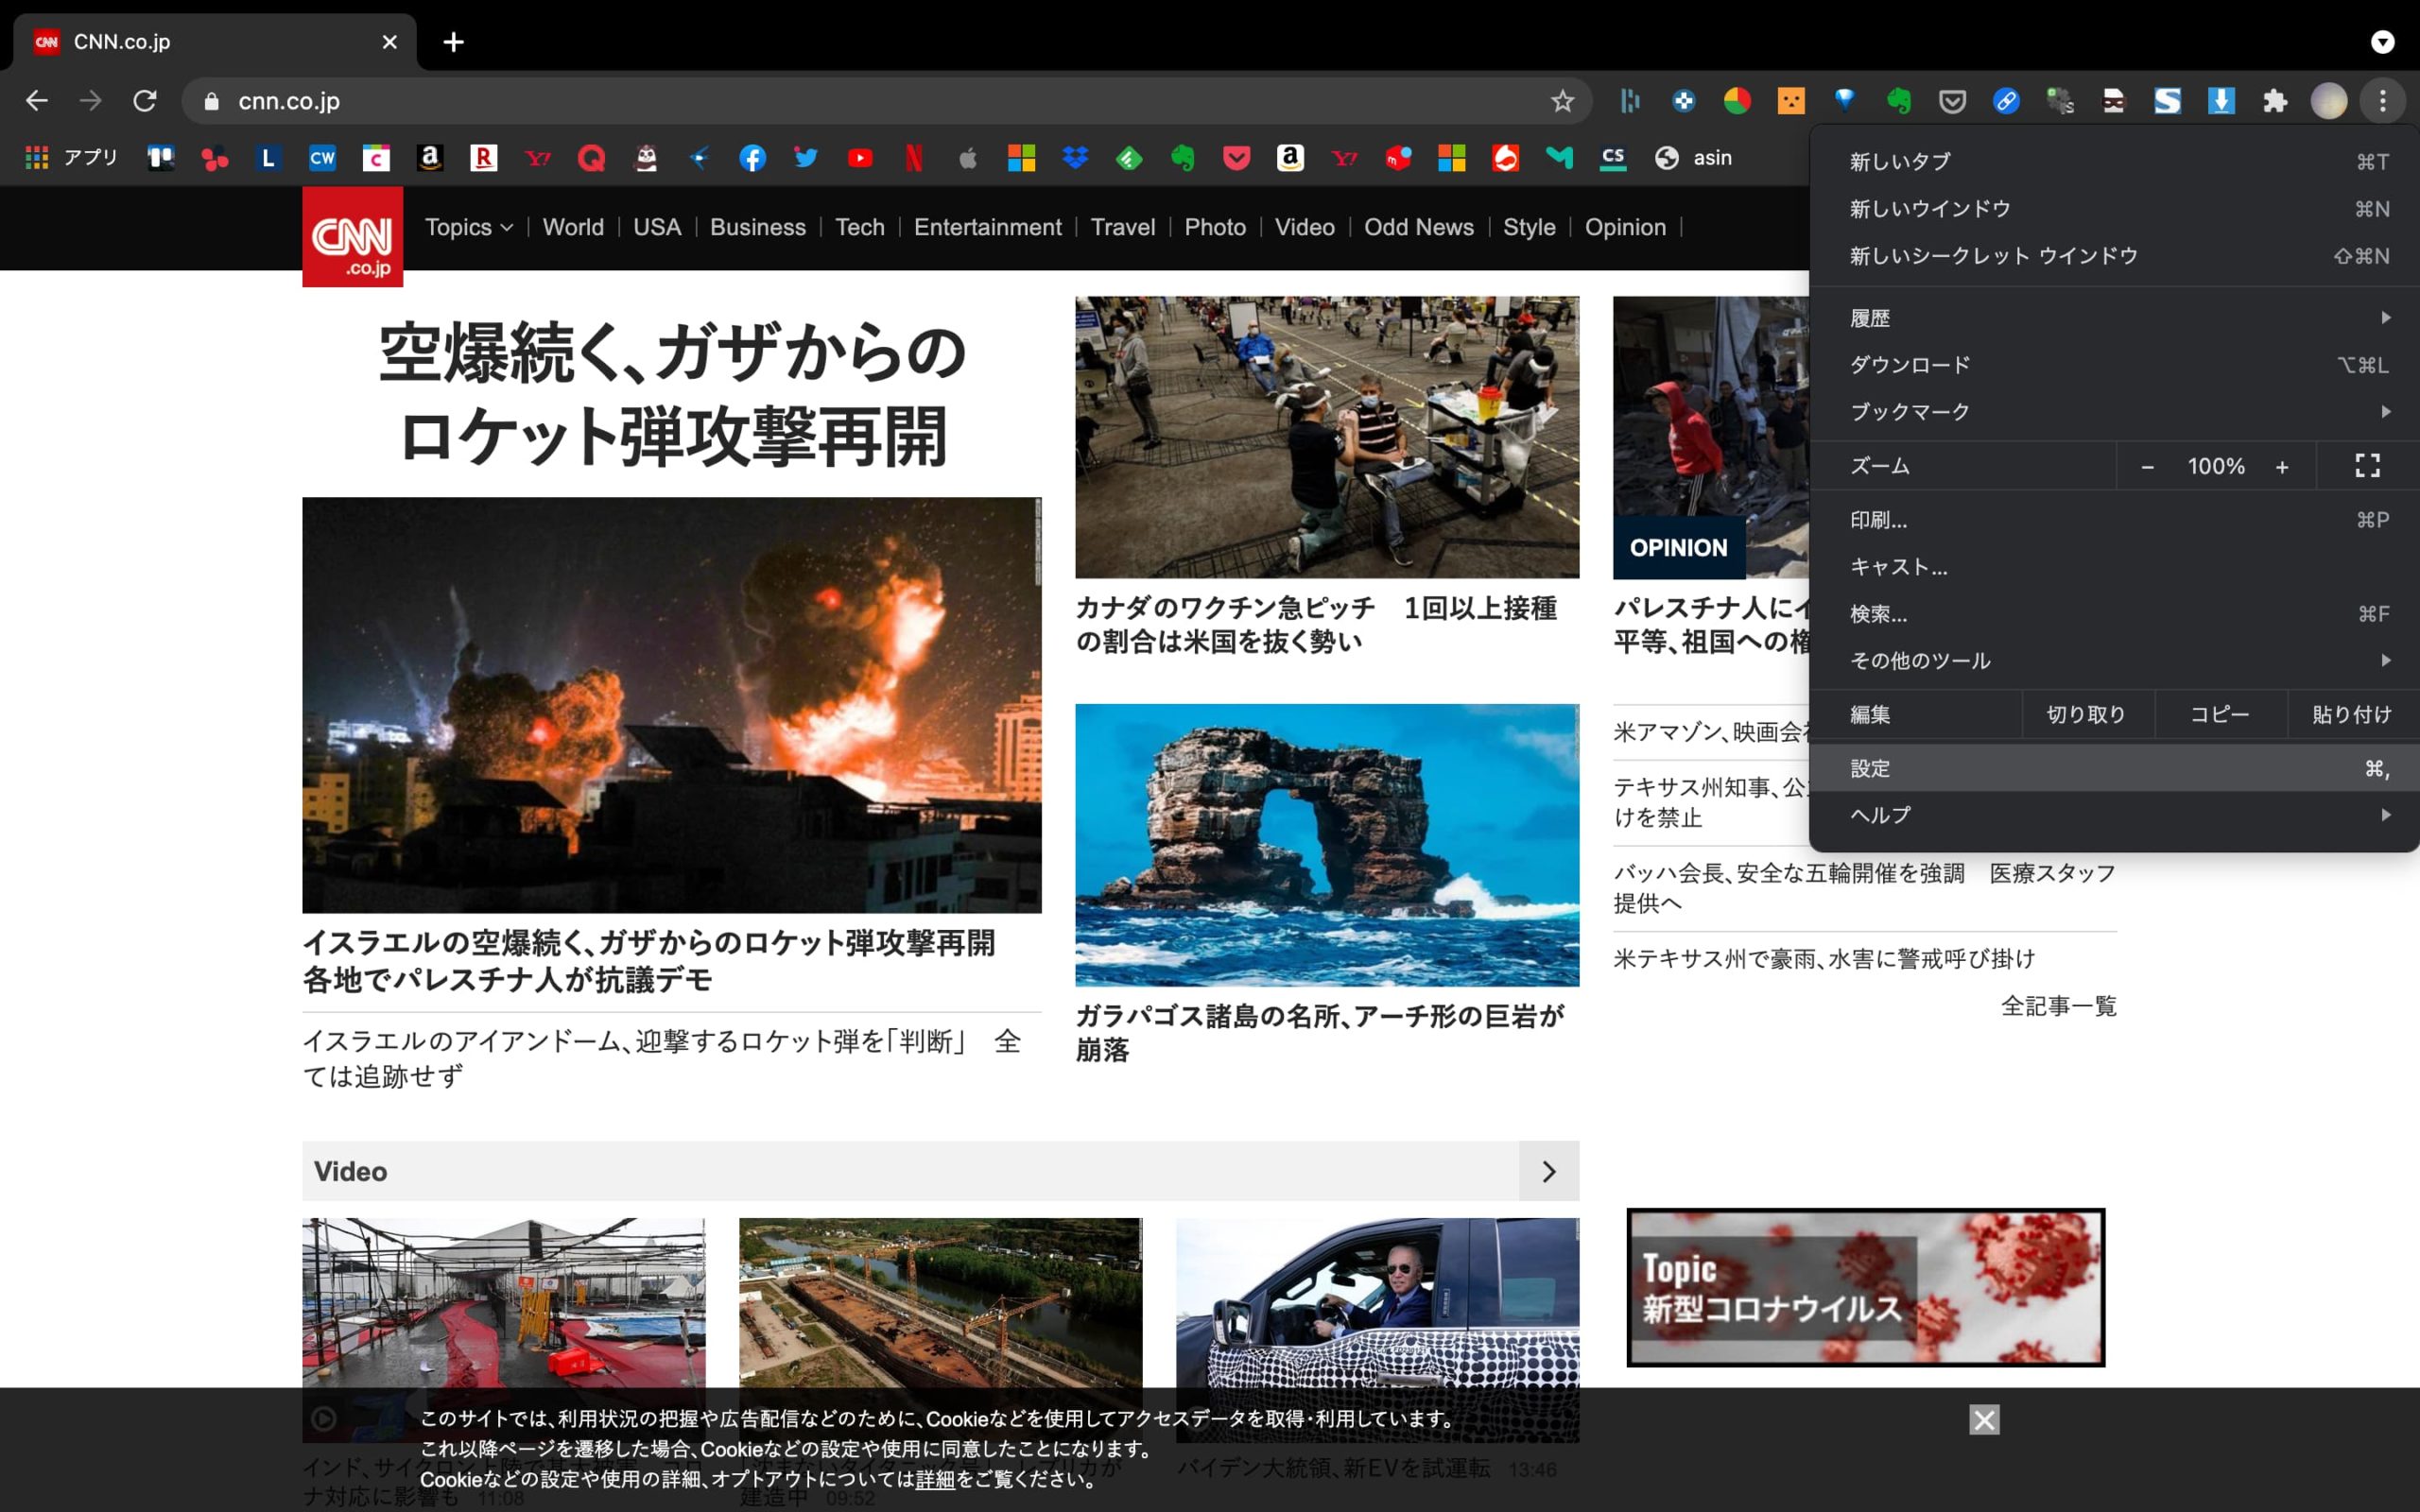This screenshot has height=1512, width=2420.
Task: Open the Netflix bookmark
Action: [x=914, y=158]
